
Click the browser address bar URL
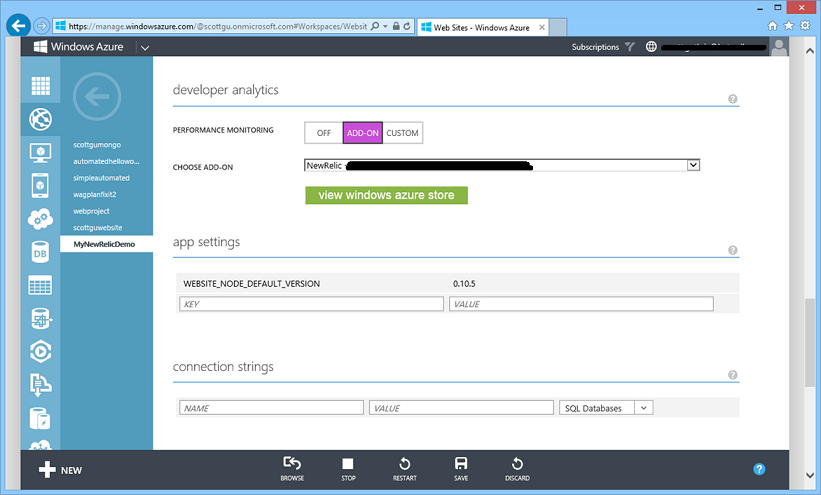click(217, 26)
